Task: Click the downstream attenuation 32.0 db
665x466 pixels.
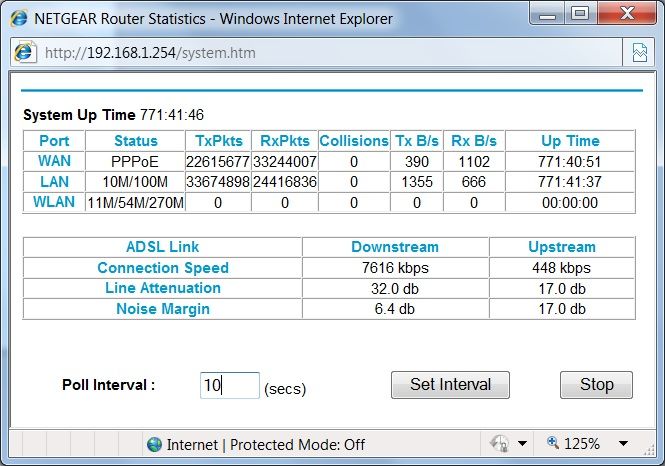Action: 395,289
